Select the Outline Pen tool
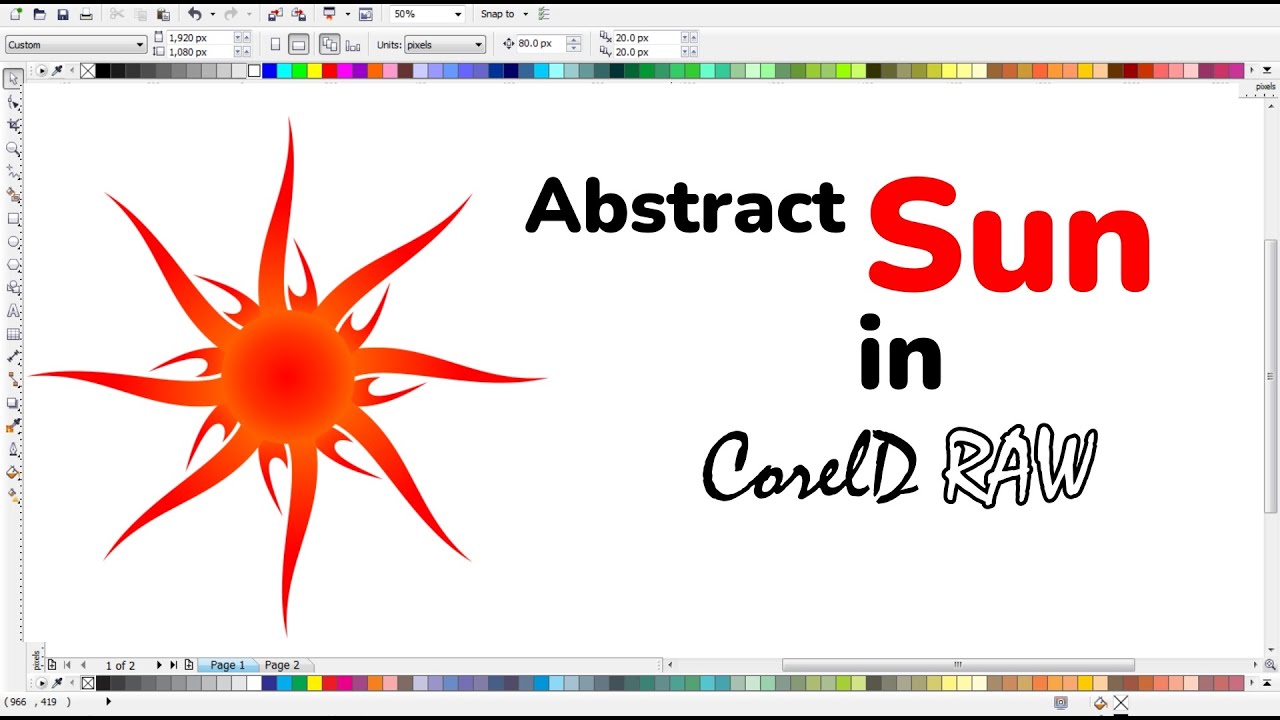This screenshot has height=720, width=1280. 13,450
